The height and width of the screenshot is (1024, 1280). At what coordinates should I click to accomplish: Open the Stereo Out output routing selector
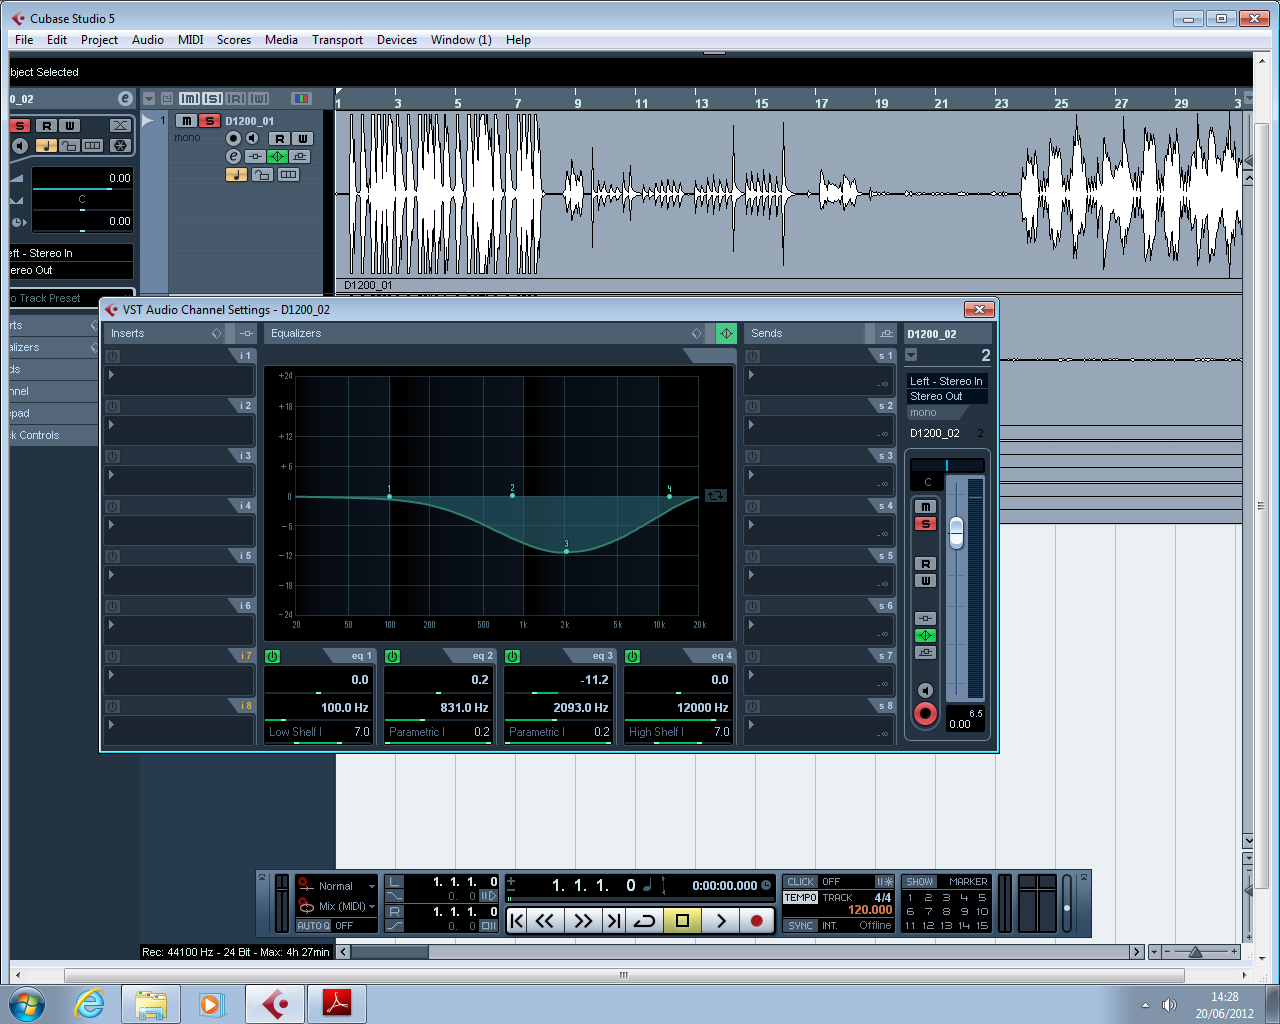(947, 396)
